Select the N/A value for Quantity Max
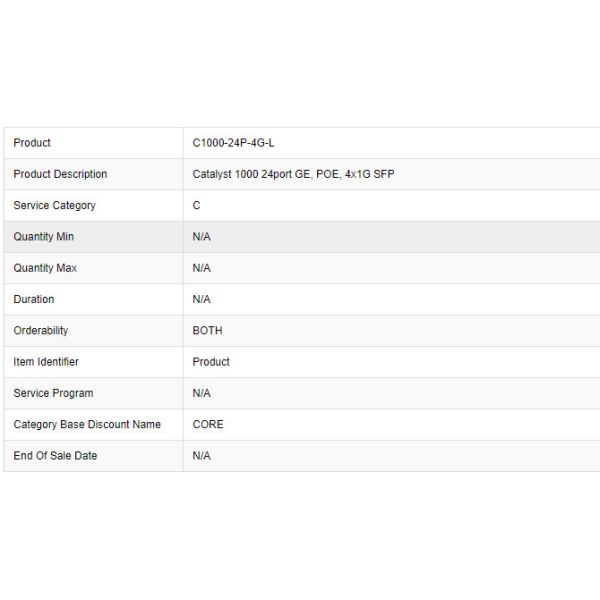This screenshot has height=600, width=600. point(202,268)
